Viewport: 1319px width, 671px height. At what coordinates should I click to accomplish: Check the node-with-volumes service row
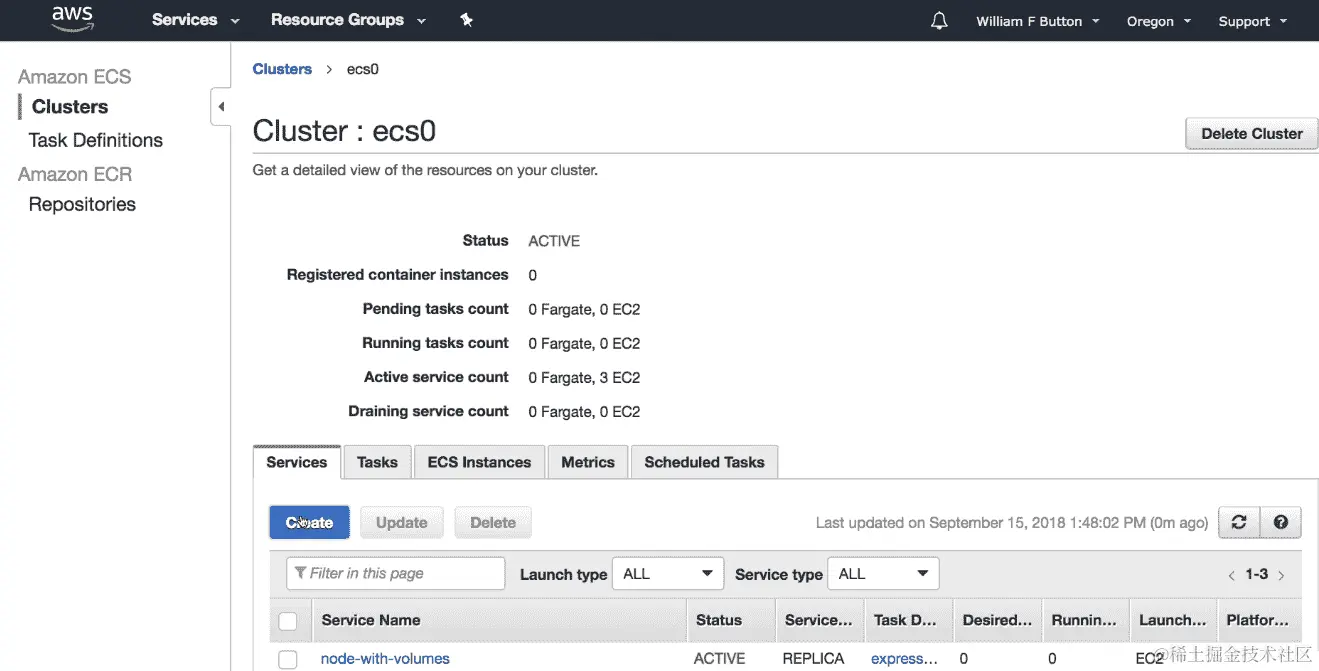(288, 659)
